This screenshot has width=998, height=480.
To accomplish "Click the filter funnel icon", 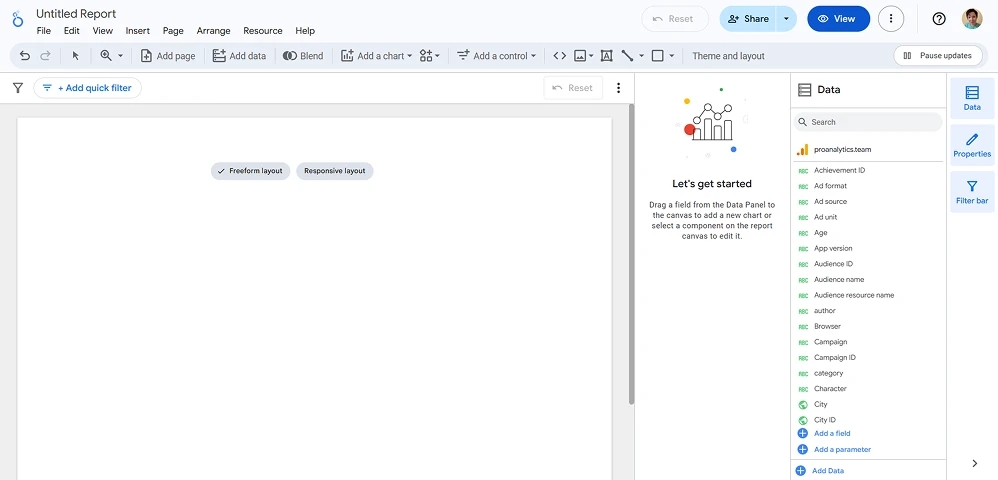I will pos(18,88).
